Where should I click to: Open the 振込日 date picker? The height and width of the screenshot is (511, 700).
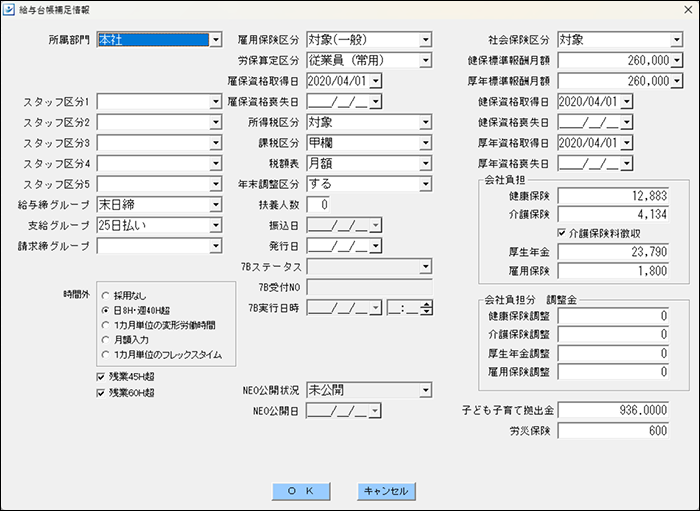point(375,225)
